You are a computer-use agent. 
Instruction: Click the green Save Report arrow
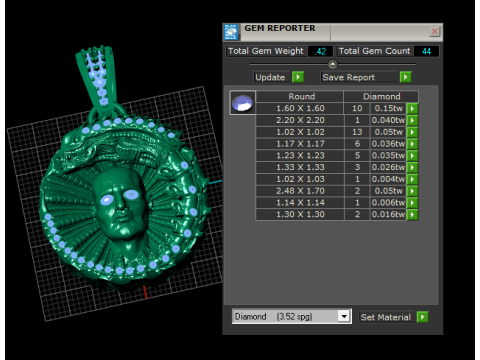click(405, 77)
